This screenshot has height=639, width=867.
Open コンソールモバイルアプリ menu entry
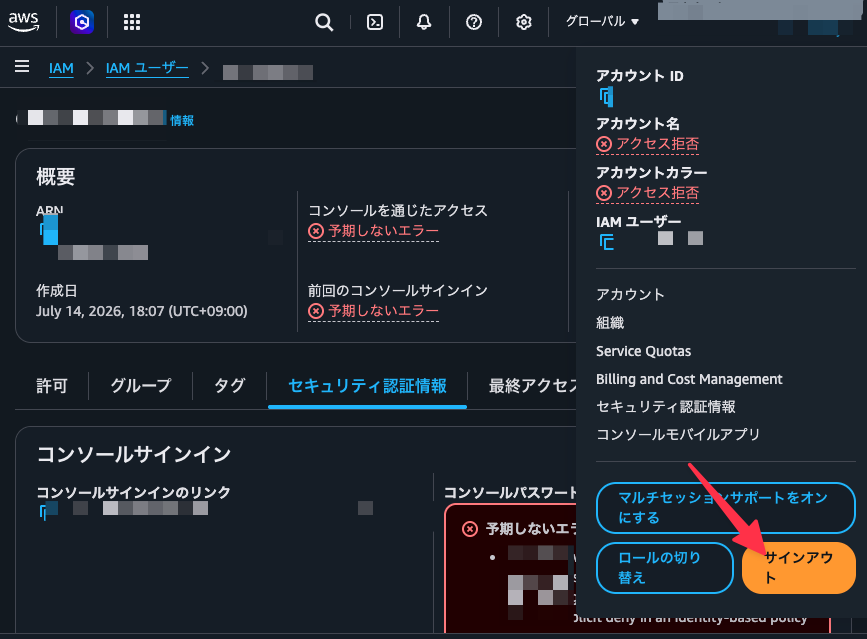point(678,434)
